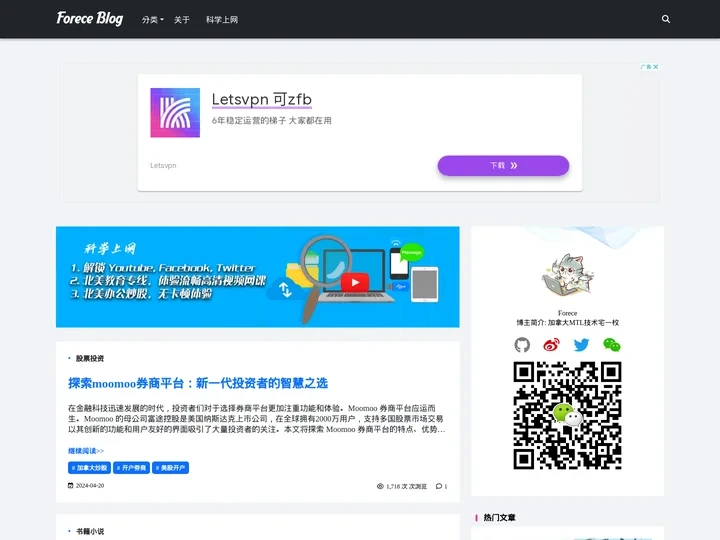Click the 热门文章 sidebar heading
Image resolution: width=720 pixels, height=540 pixels.
point(499,518)
